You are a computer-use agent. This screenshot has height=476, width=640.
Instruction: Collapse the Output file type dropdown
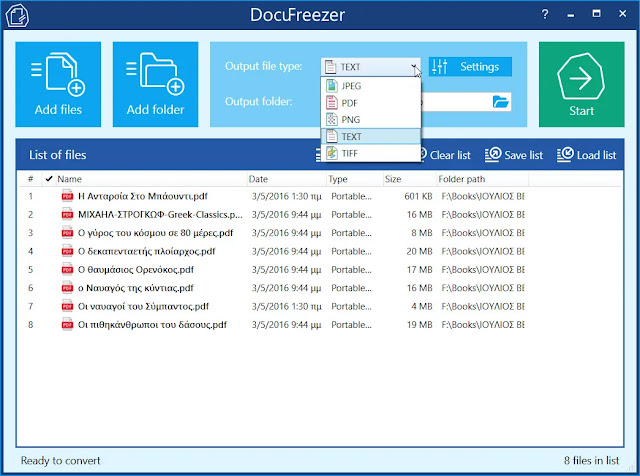(x=414, y=67)
